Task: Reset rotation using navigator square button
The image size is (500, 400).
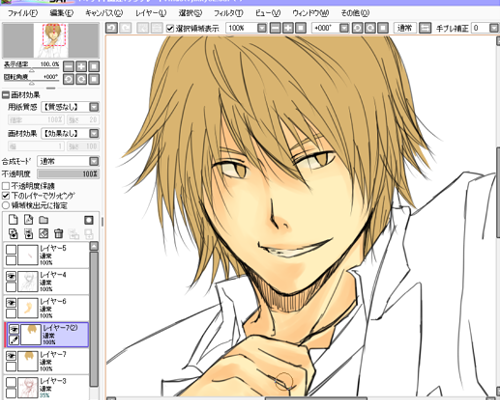Action: [94, 79]
